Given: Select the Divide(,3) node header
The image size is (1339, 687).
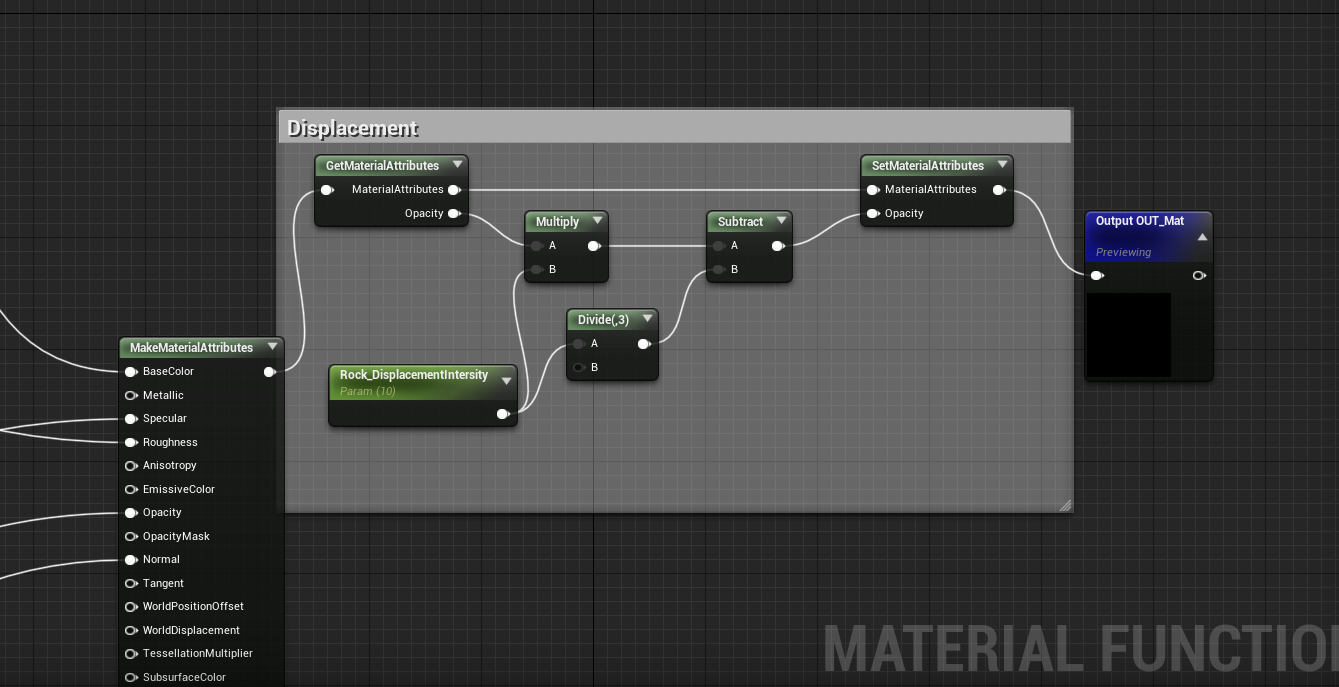Looking at the screenshot, I should click(603, 320).
